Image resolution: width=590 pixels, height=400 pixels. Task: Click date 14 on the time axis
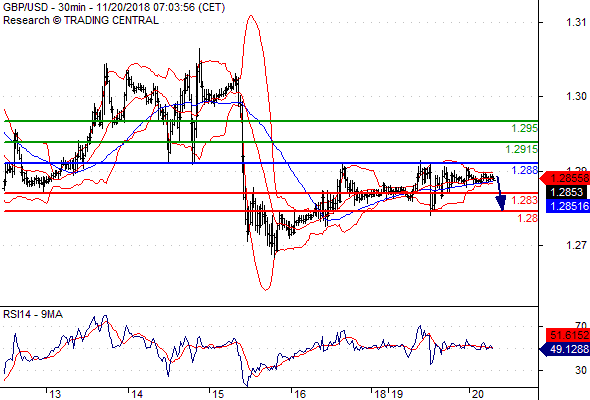click(x=137, y=394)
